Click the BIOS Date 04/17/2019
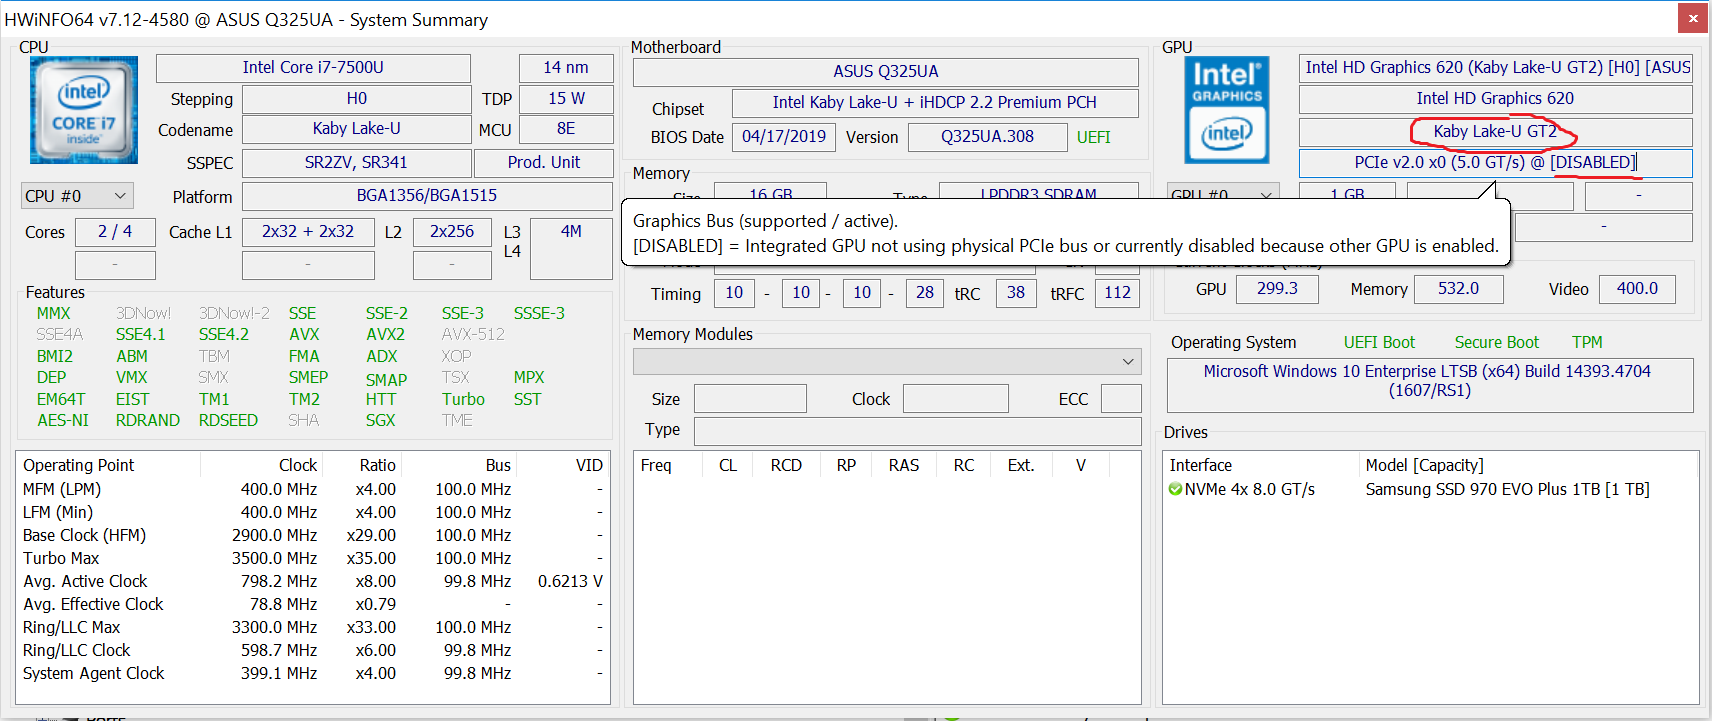This screenshot has height=721, width=1712. coord(784,137)
